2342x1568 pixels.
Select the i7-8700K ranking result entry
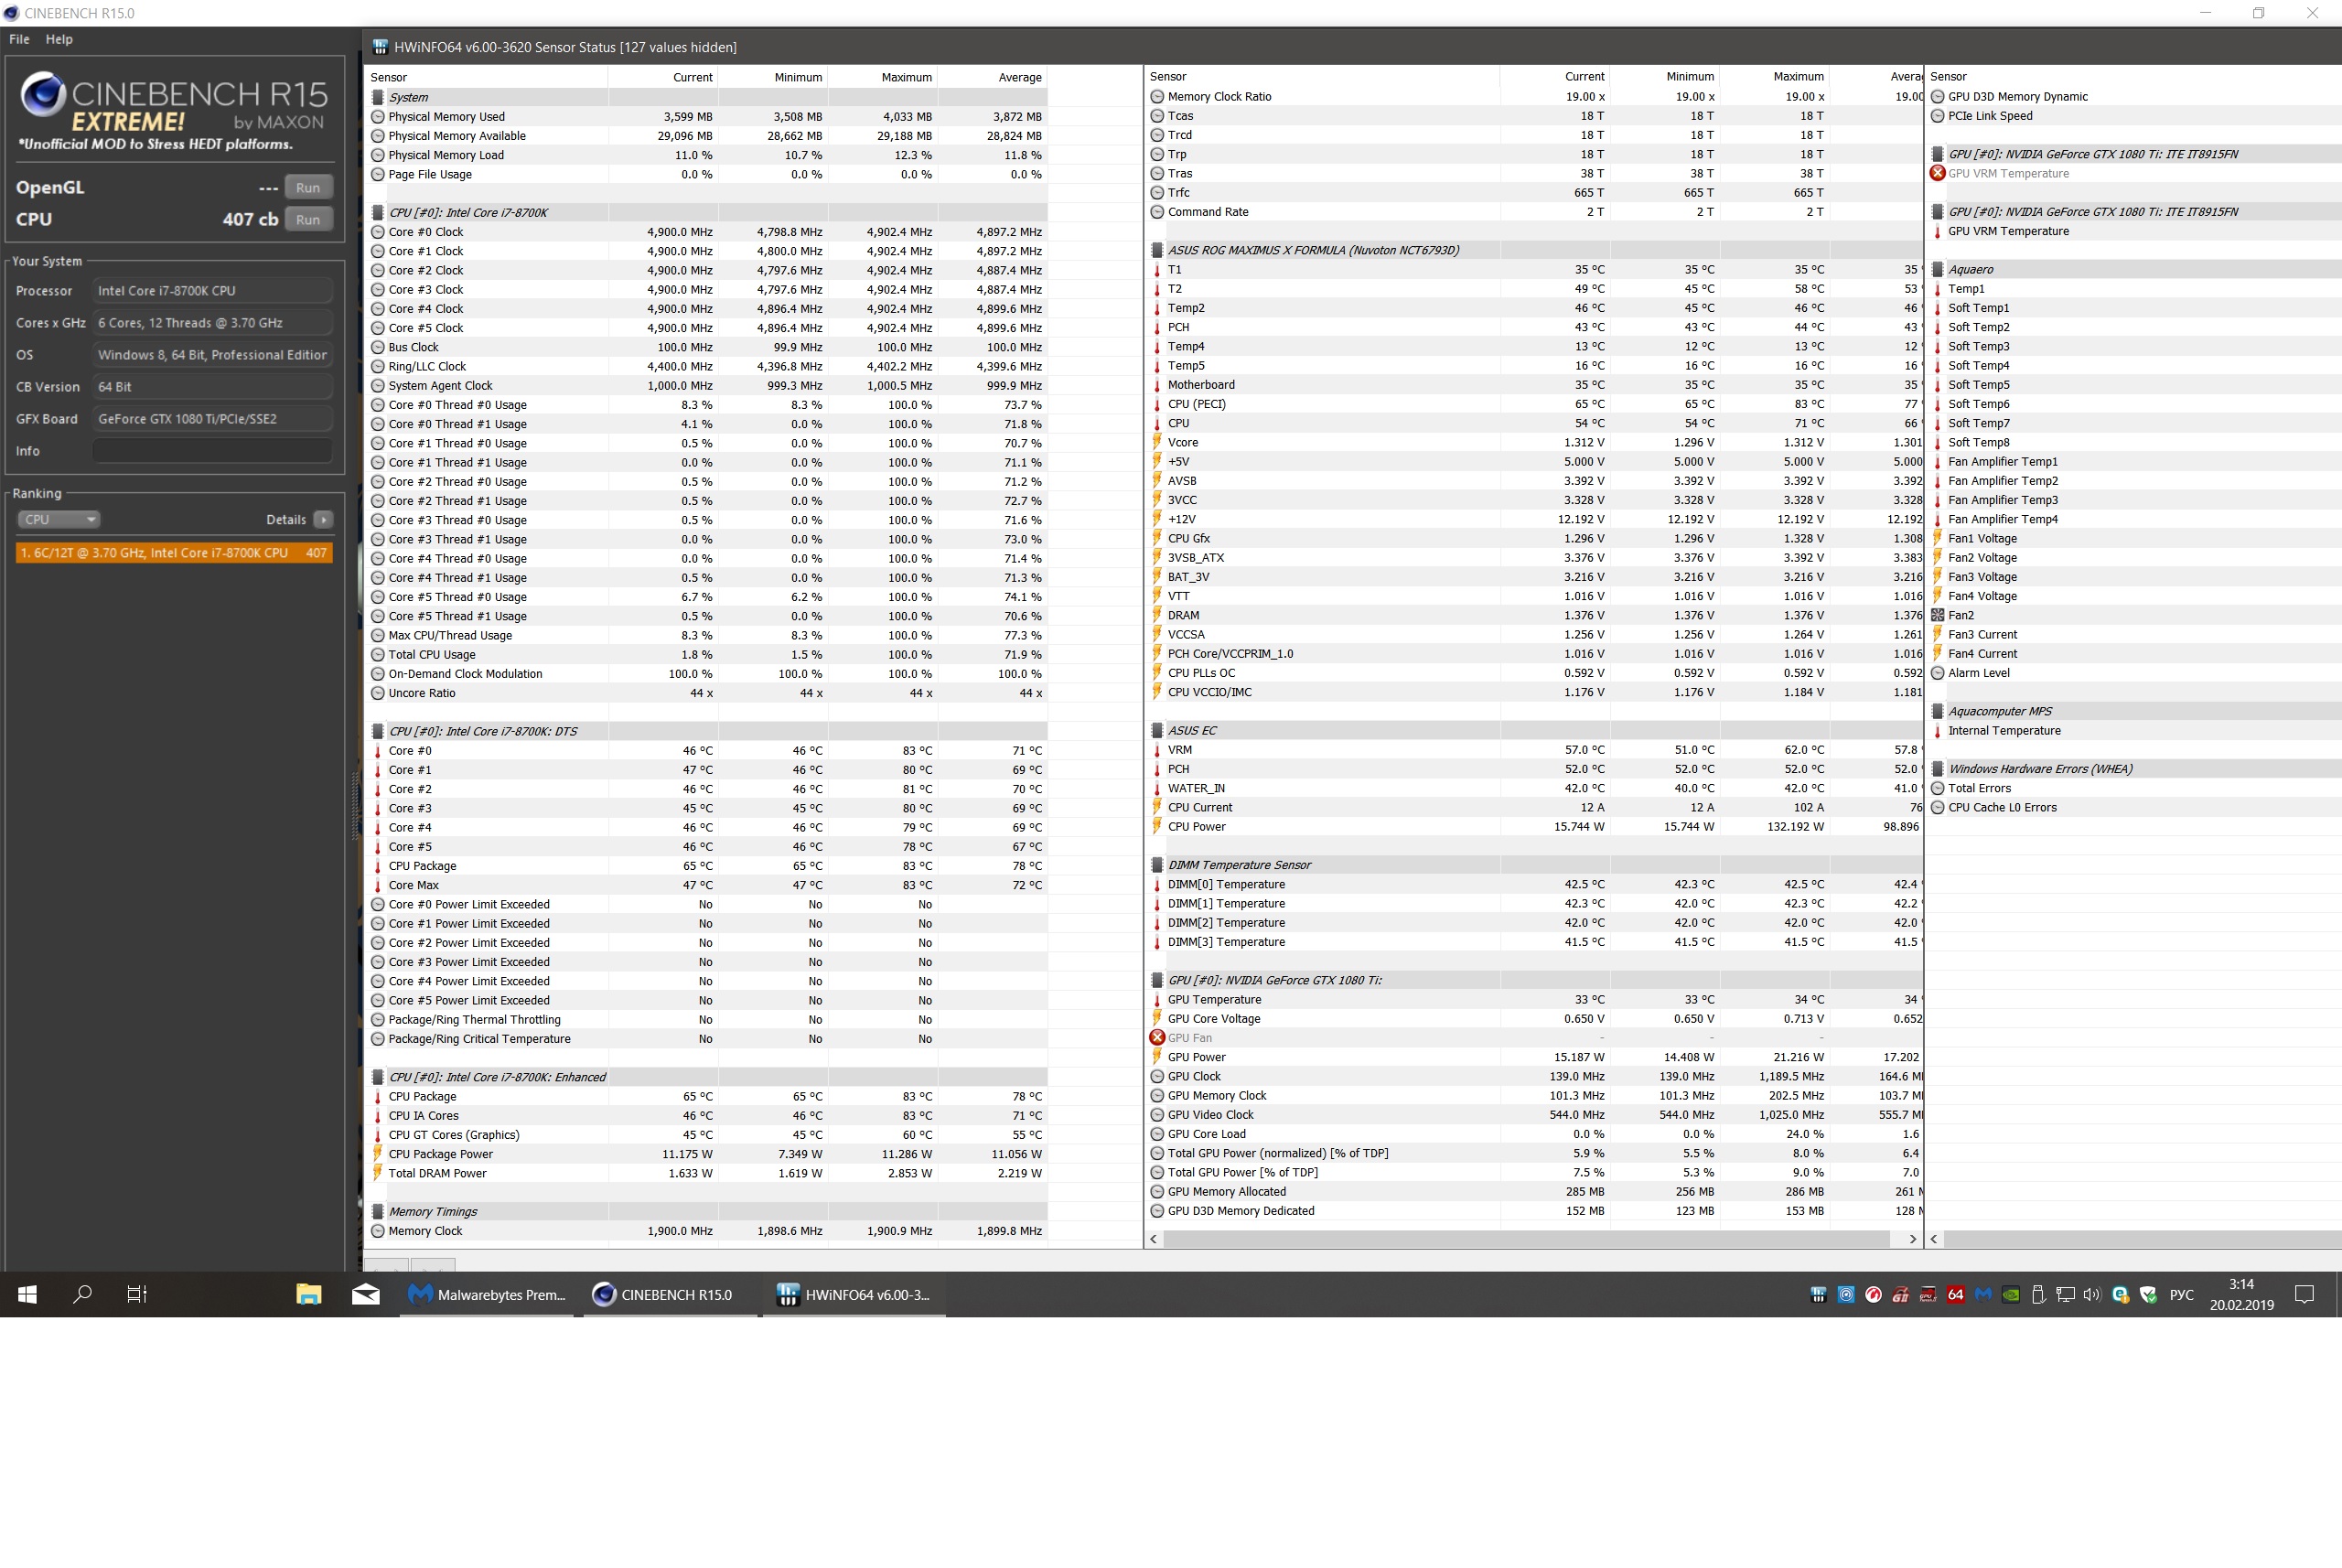pyautogui.click(x=173, y=552)
